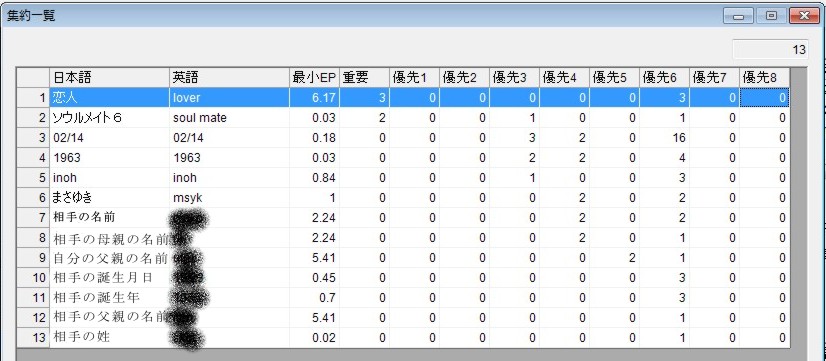Image resolution: width=826 pixels, height=361 pixels.
Task: Click the maximize window button
Action: coord(771,16)
